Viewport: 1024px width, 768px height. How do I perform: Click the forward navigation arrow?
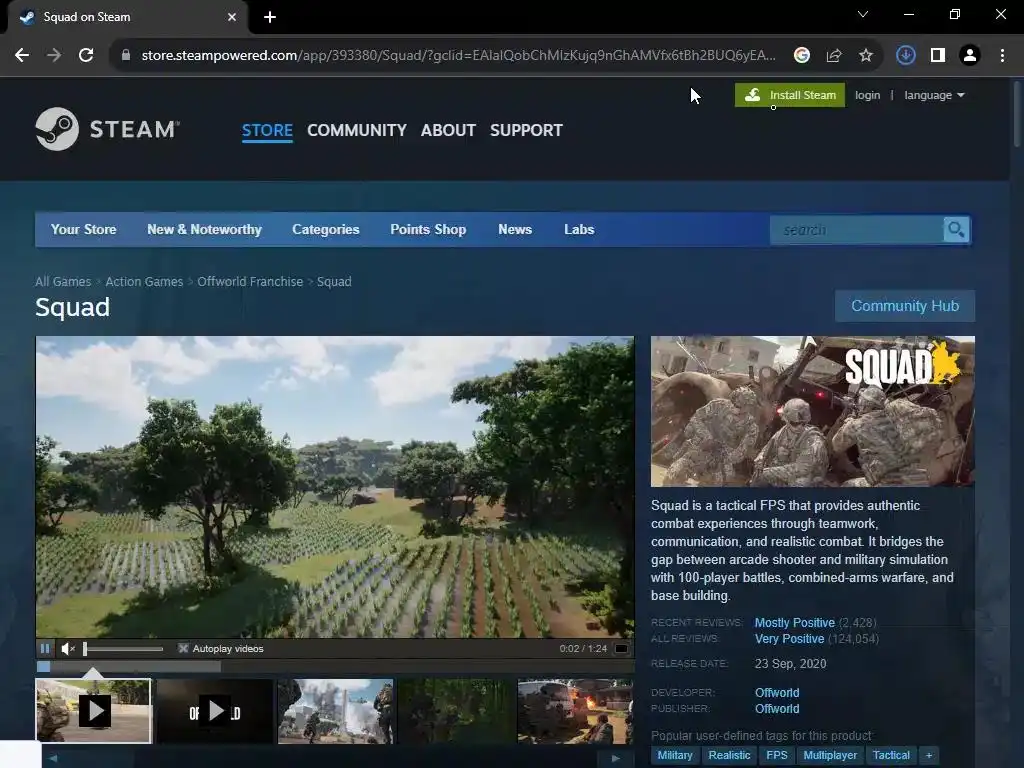click(54, 56)
